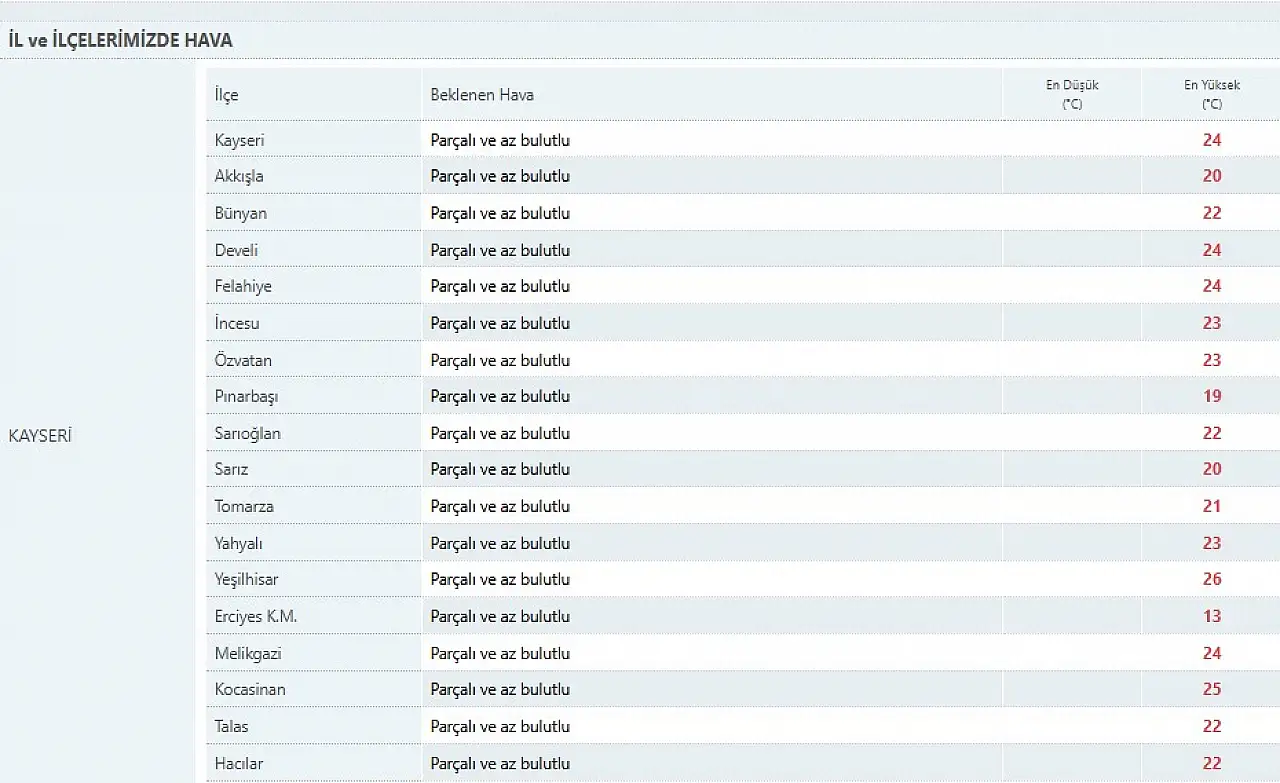Select the Kayseri district name
1280x783 pixels.
240,140
